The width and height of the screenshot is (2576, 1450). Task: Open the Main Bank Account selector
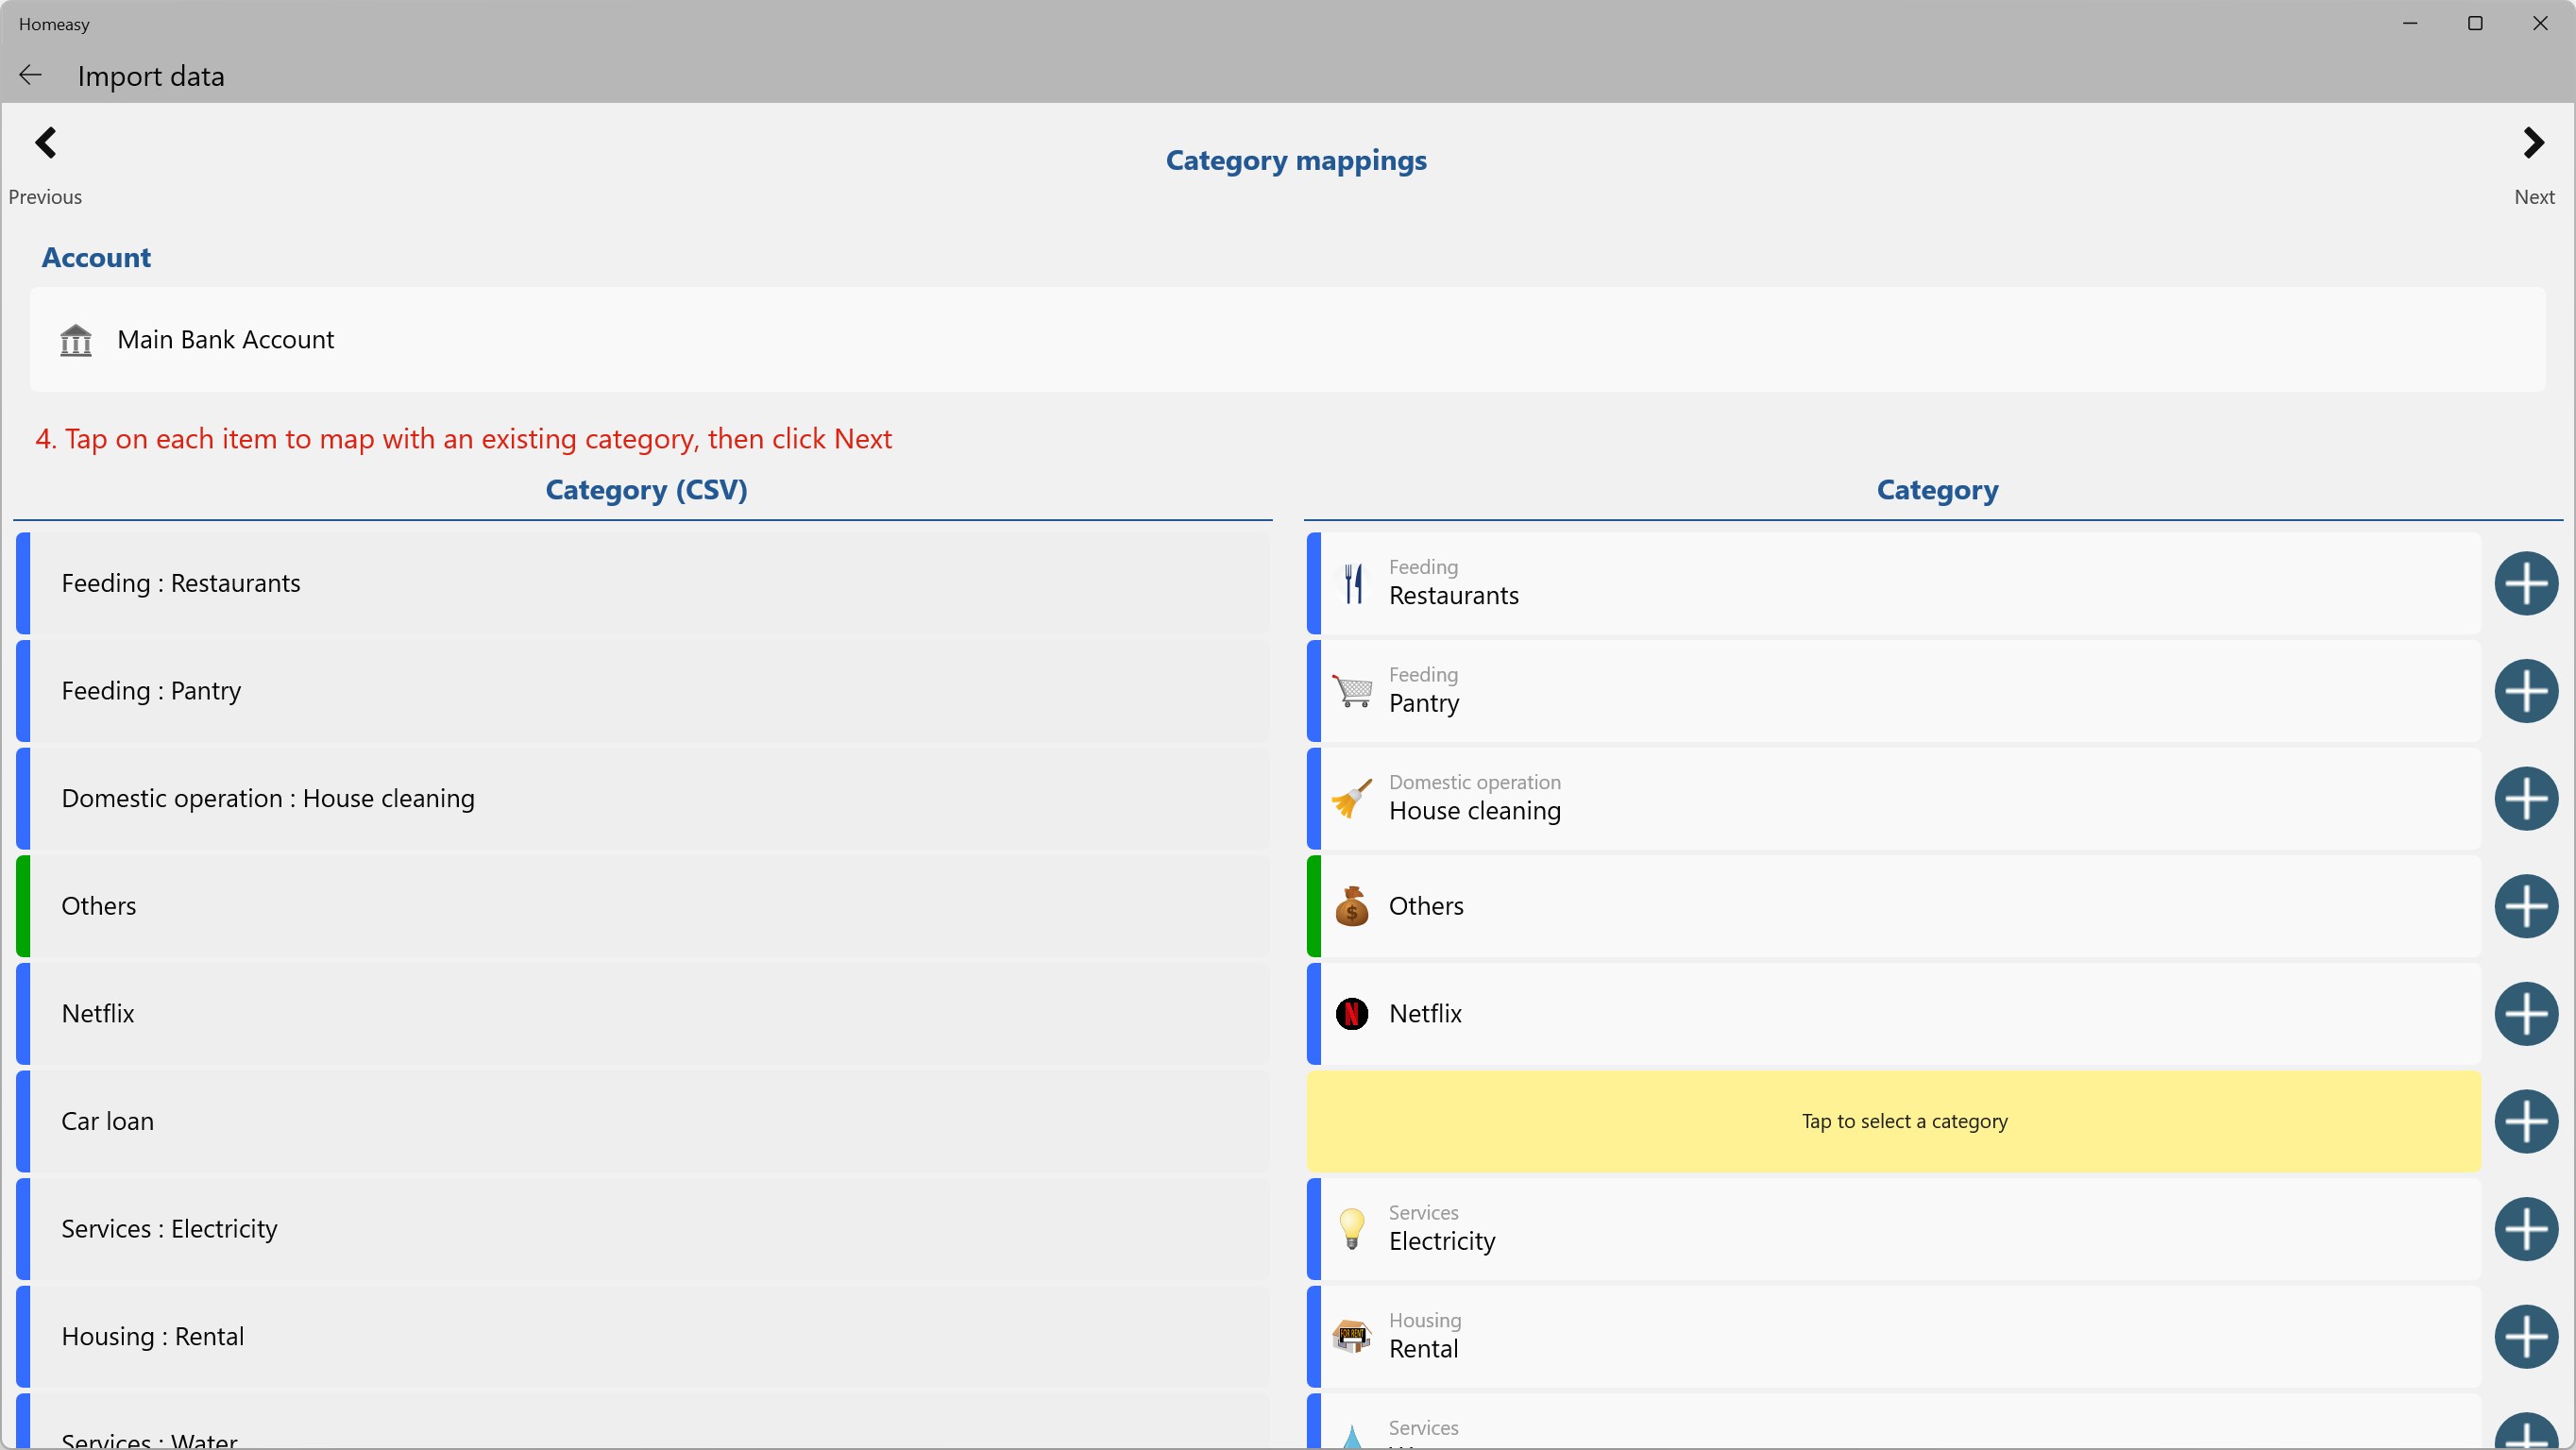pos(1286,340)
